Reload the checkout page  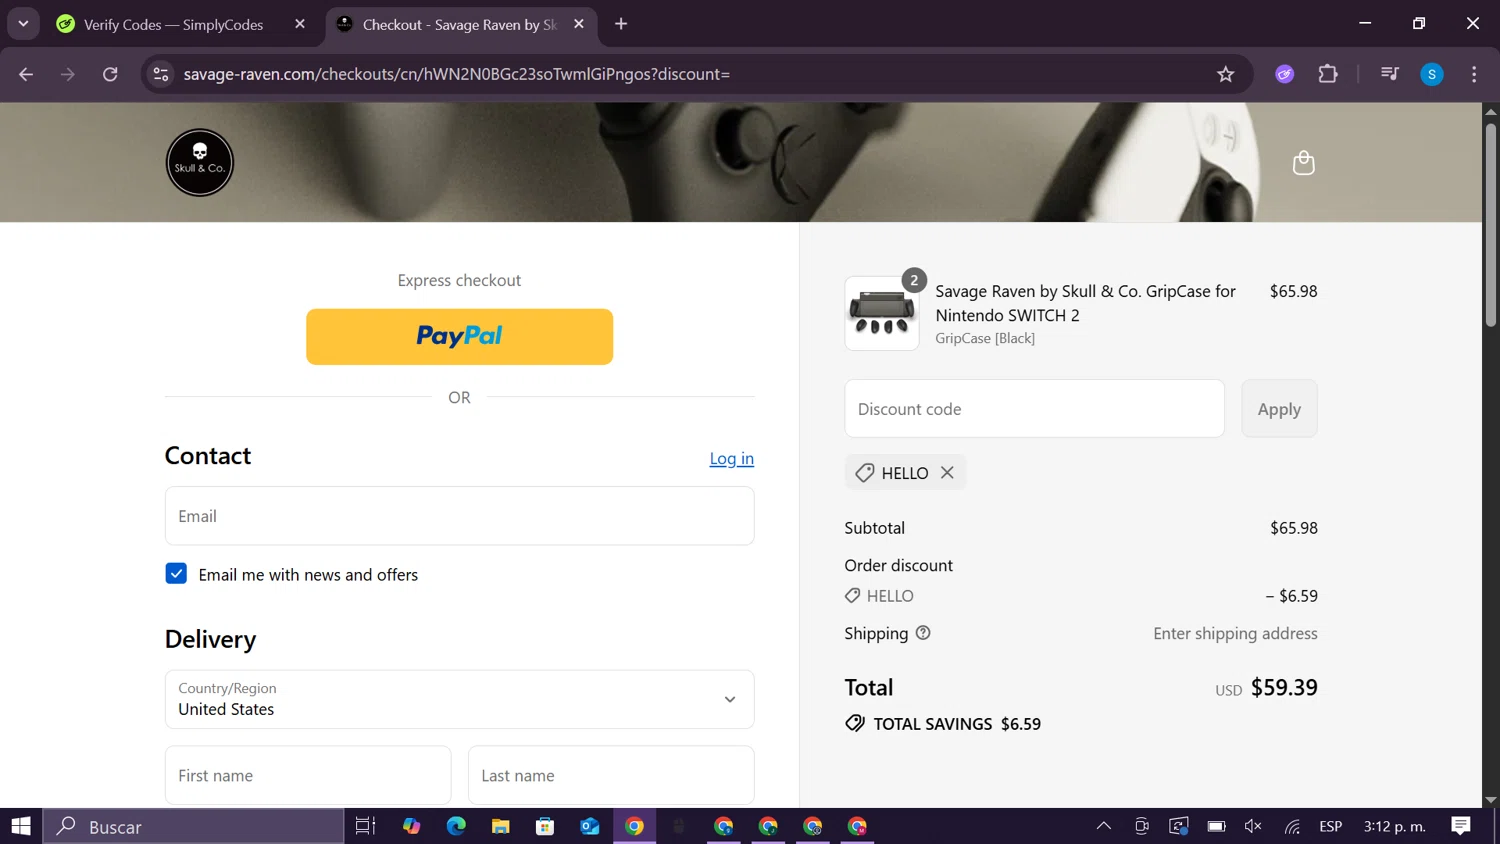coord(110,74)
